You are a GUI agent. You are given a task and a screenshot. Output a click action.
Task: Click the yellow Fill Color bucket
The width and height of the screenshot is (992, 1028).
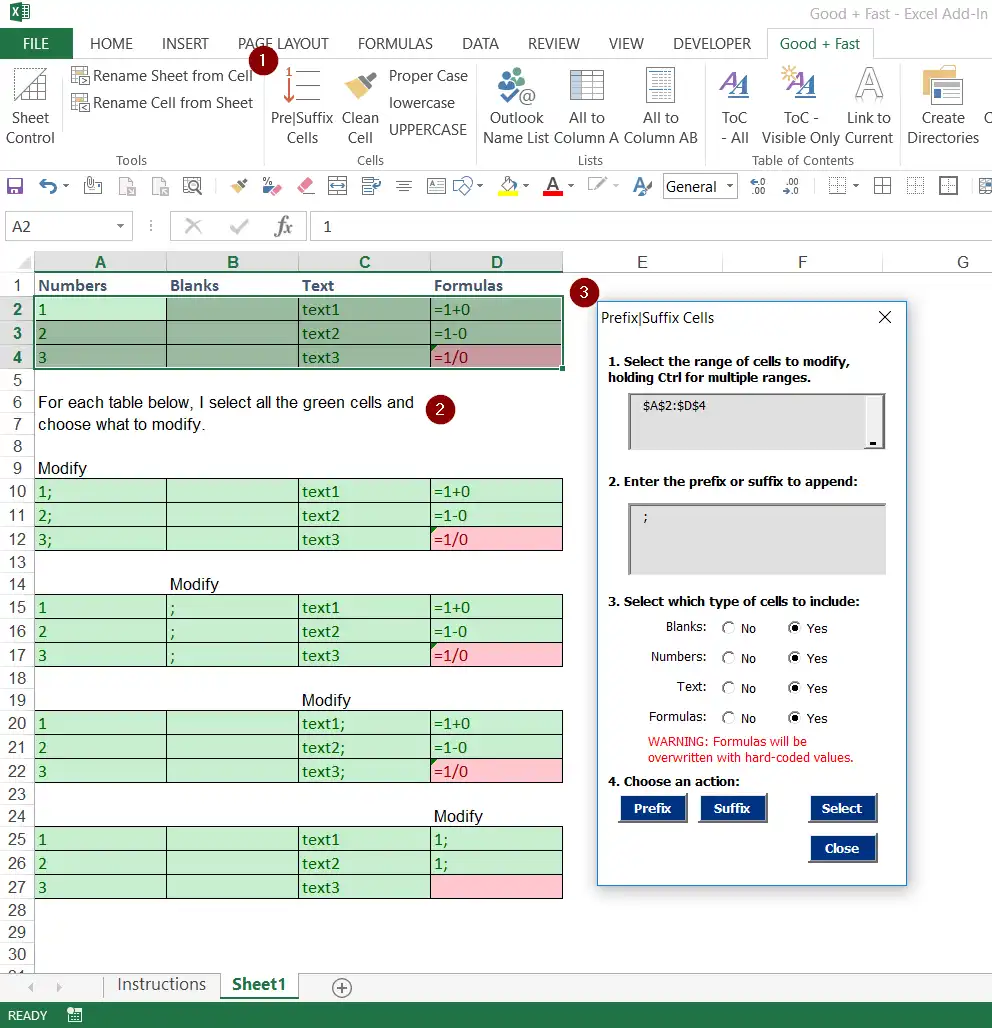(x=508, y=186)
